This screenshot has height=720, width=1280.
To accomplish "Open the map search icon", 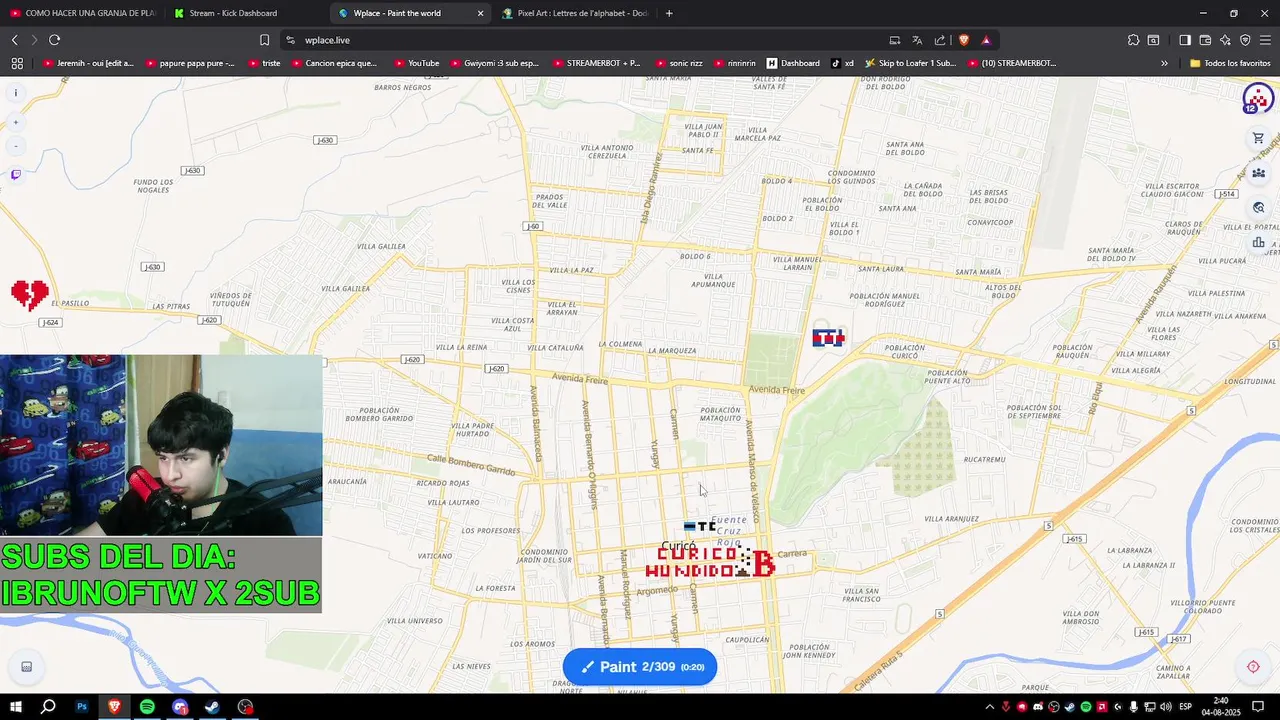I will [x=1258, y=208].
